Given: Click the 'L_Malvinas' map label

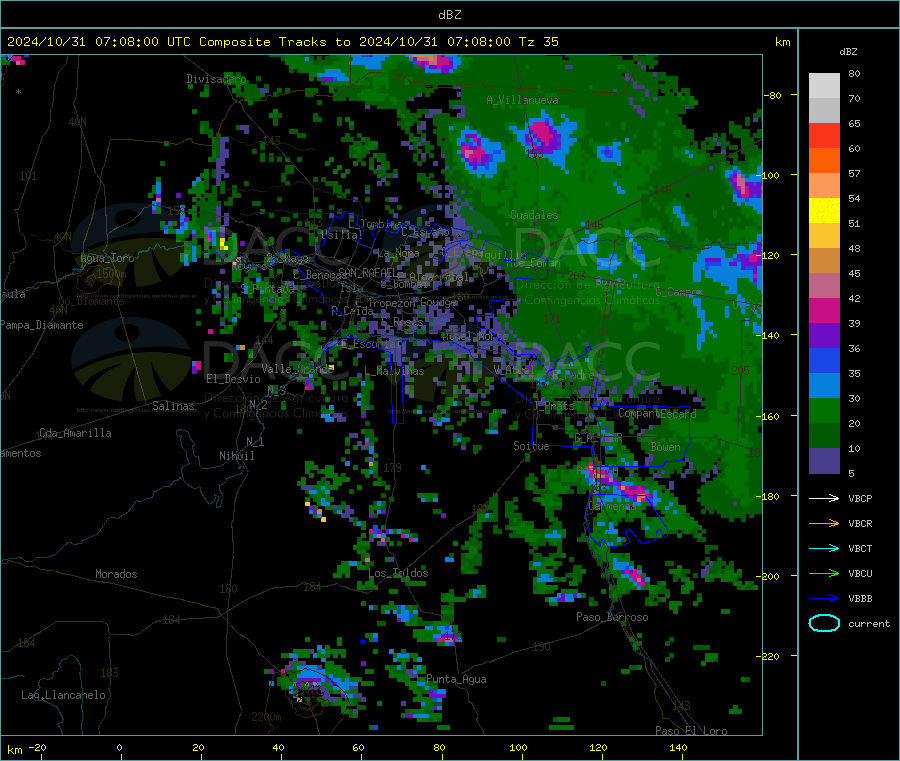Looking at the screenshot, I should tap(394, 371).
